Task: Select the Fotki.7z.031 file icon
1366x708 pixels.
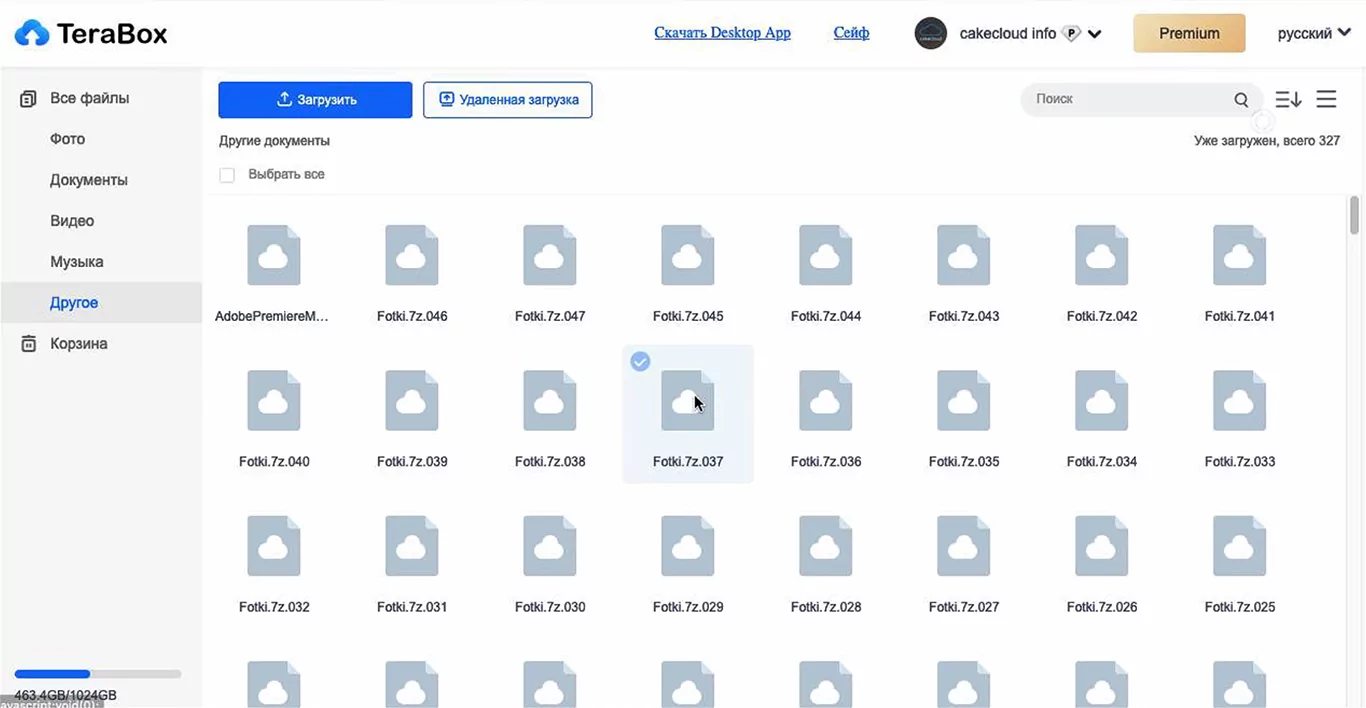Action: (x=411, y=546)
